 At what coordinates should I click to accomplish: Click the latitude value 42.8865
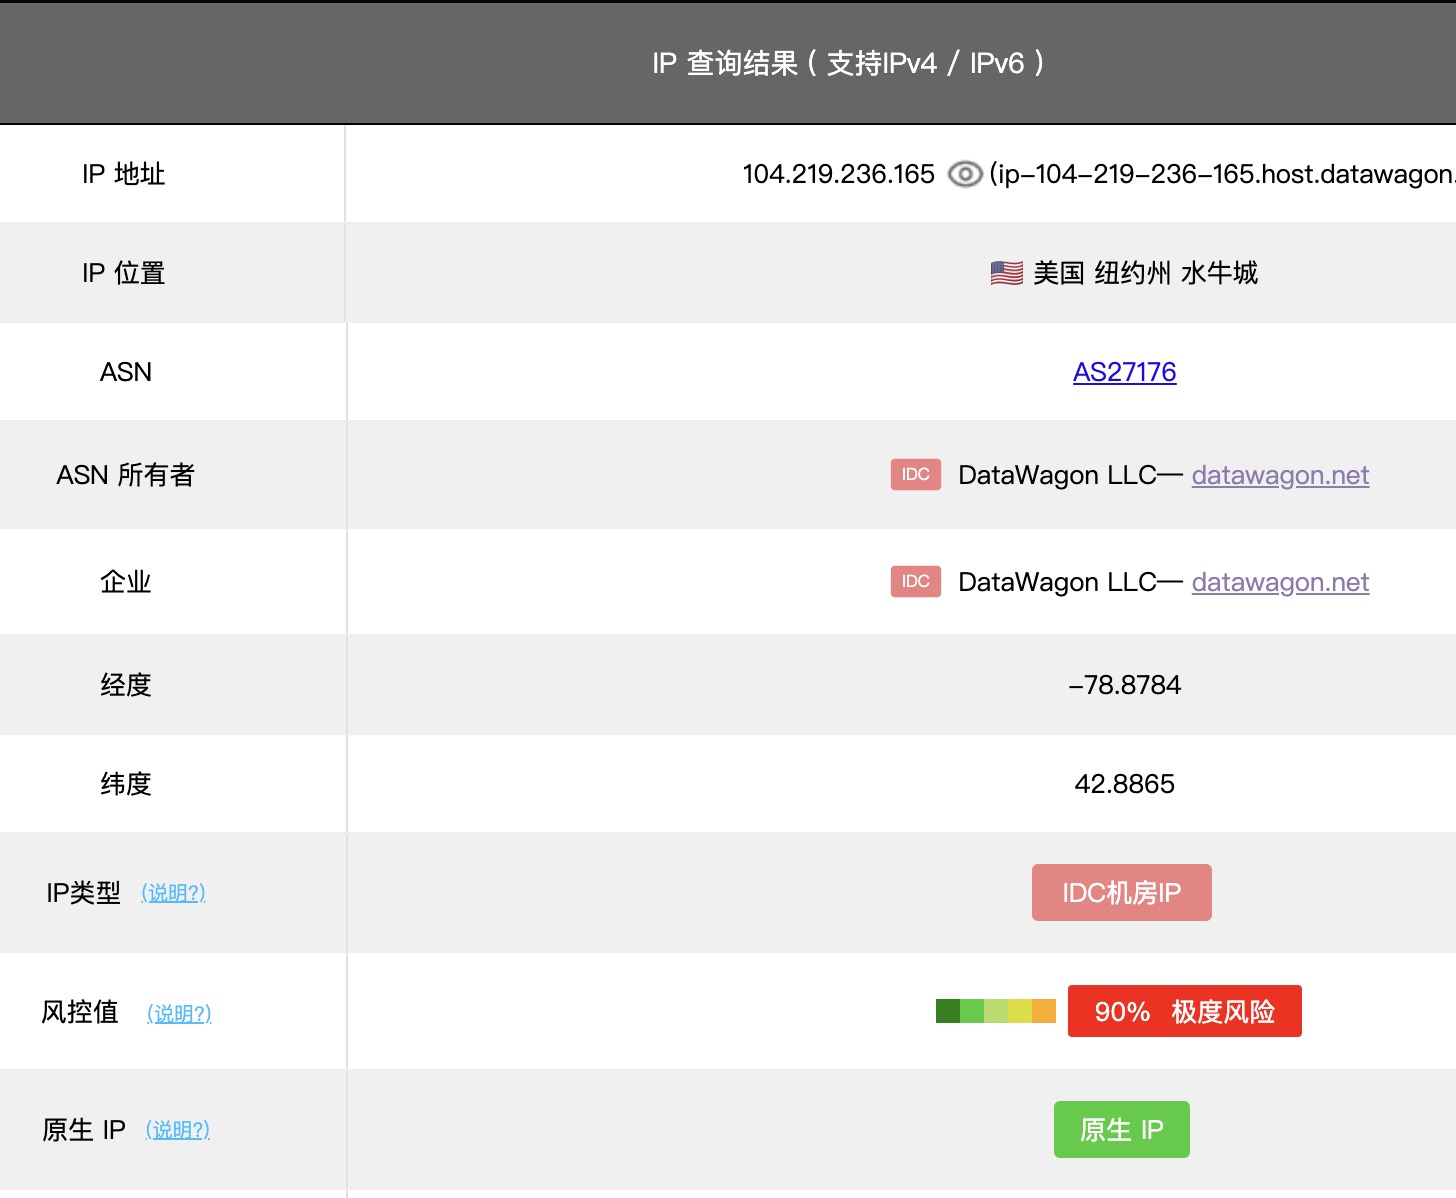pos(1125,784)
